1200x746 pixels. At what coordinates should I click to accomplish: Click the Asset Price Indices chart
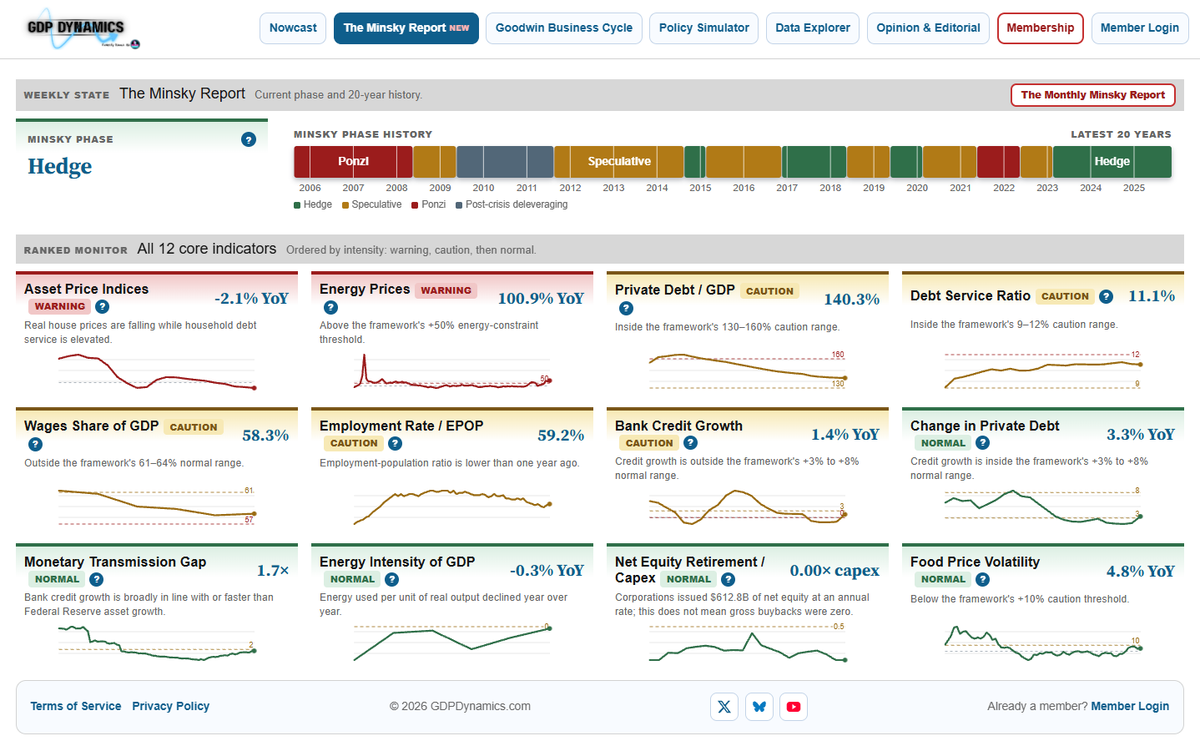pos(157,371)
